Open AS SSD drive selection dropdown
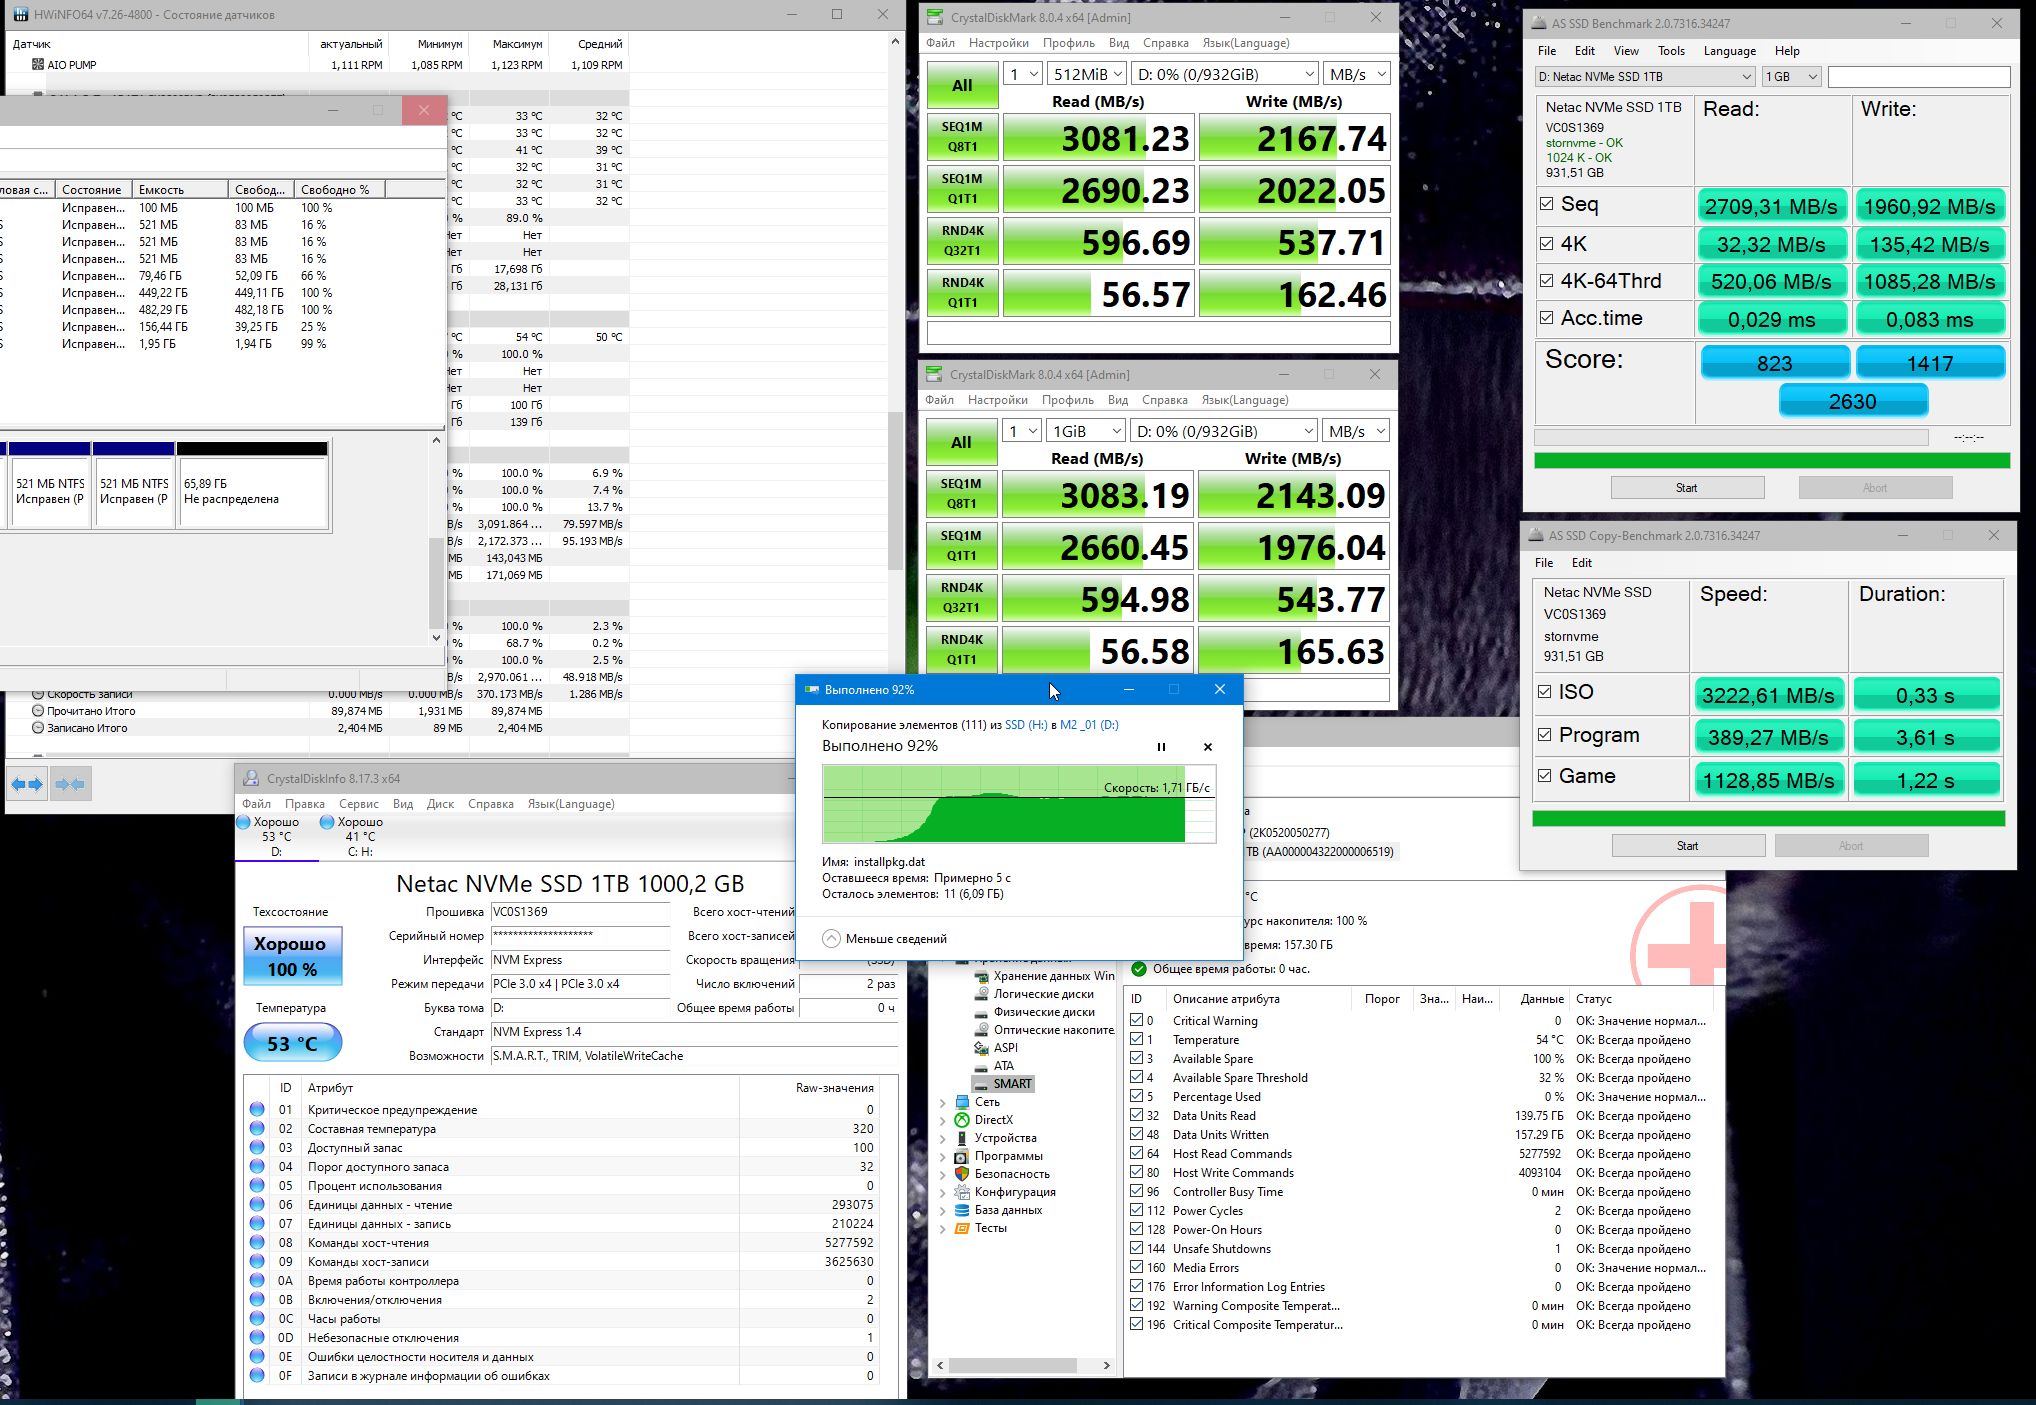This screenshot has width=2036, height=1405. click(x=1645, y=77)
